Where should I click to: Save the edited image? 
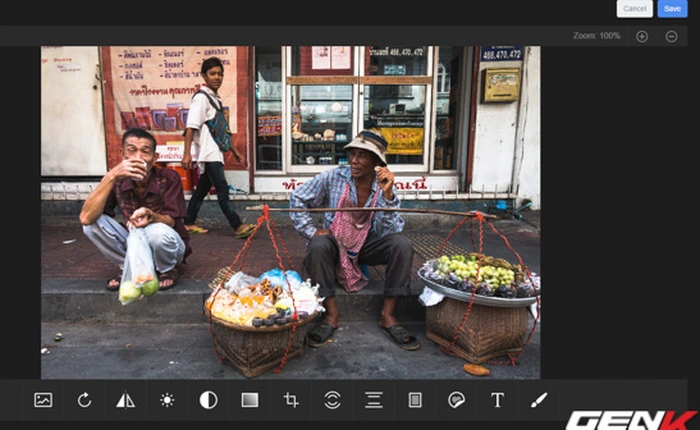(672, 8)
